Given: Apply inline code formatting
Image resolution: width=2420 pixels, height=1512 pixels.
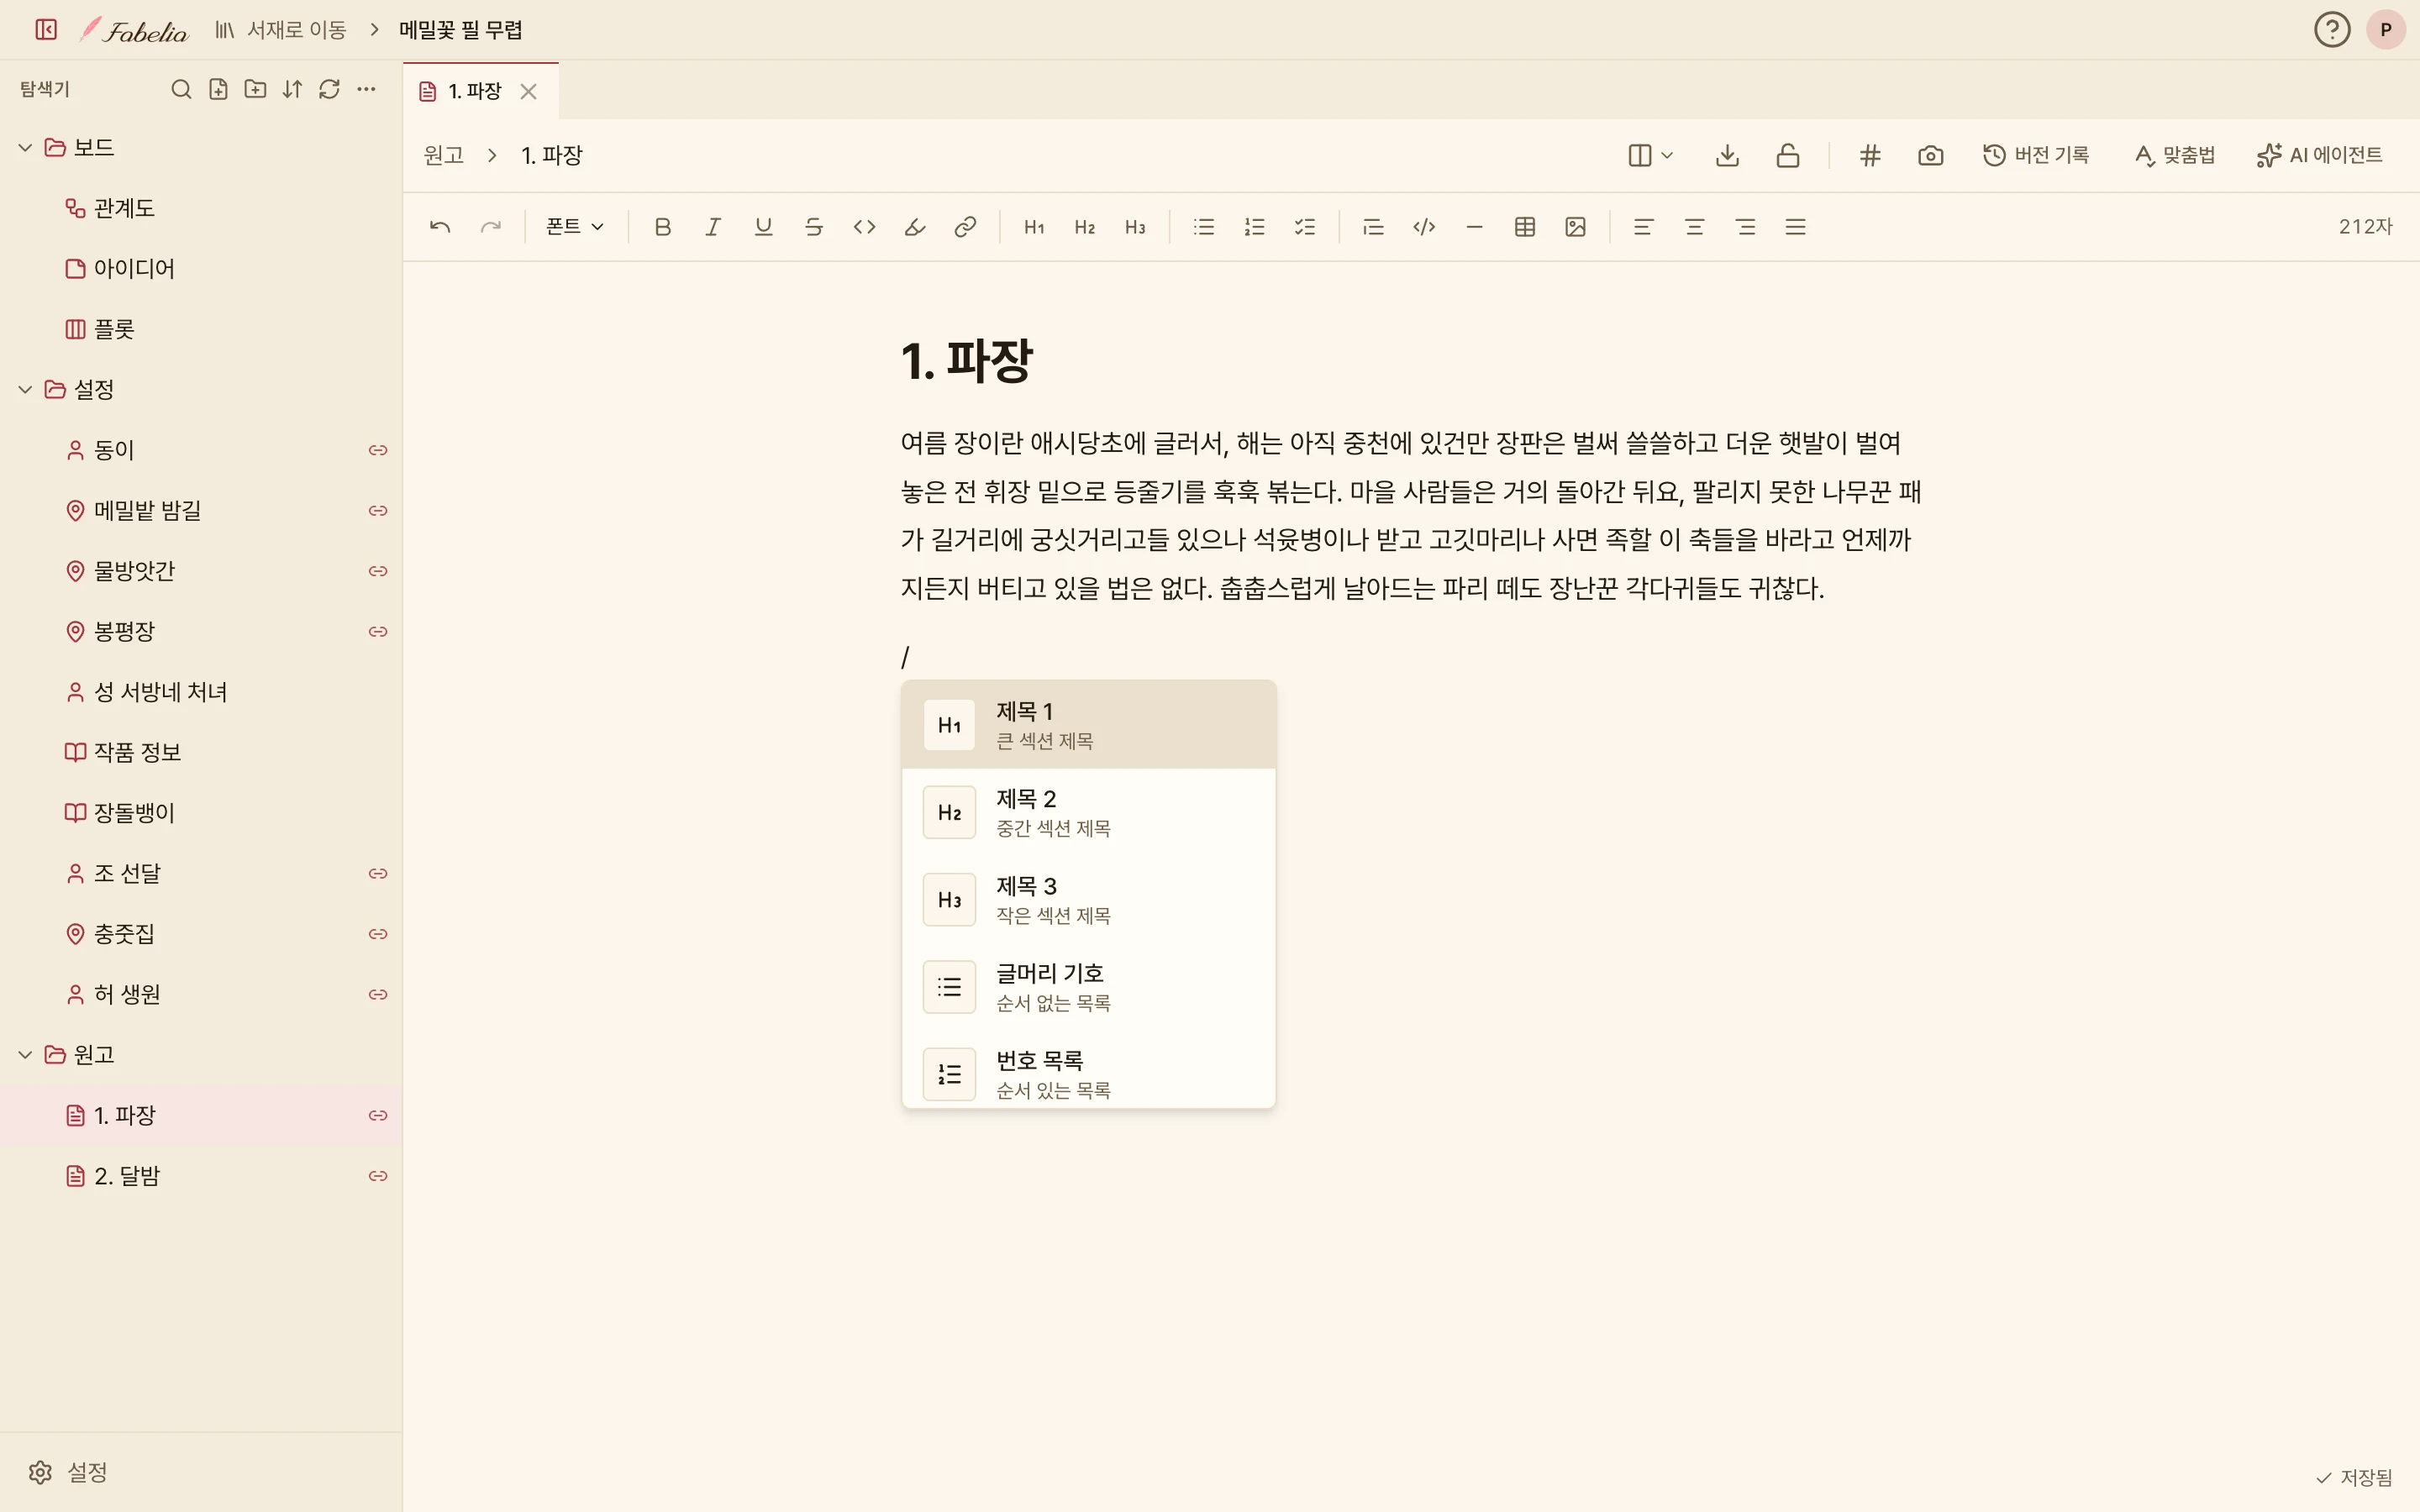Looking at the screenshot, I should coord(864,227).
